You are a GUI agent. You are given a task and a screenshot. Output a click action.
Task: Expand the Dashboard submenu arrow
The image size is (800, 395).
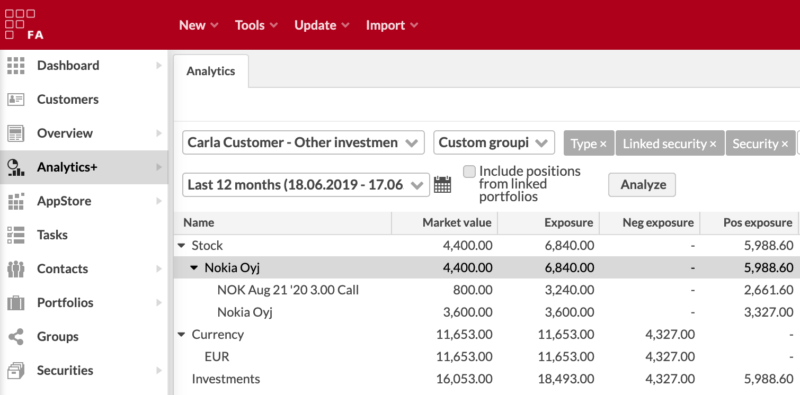159,65
